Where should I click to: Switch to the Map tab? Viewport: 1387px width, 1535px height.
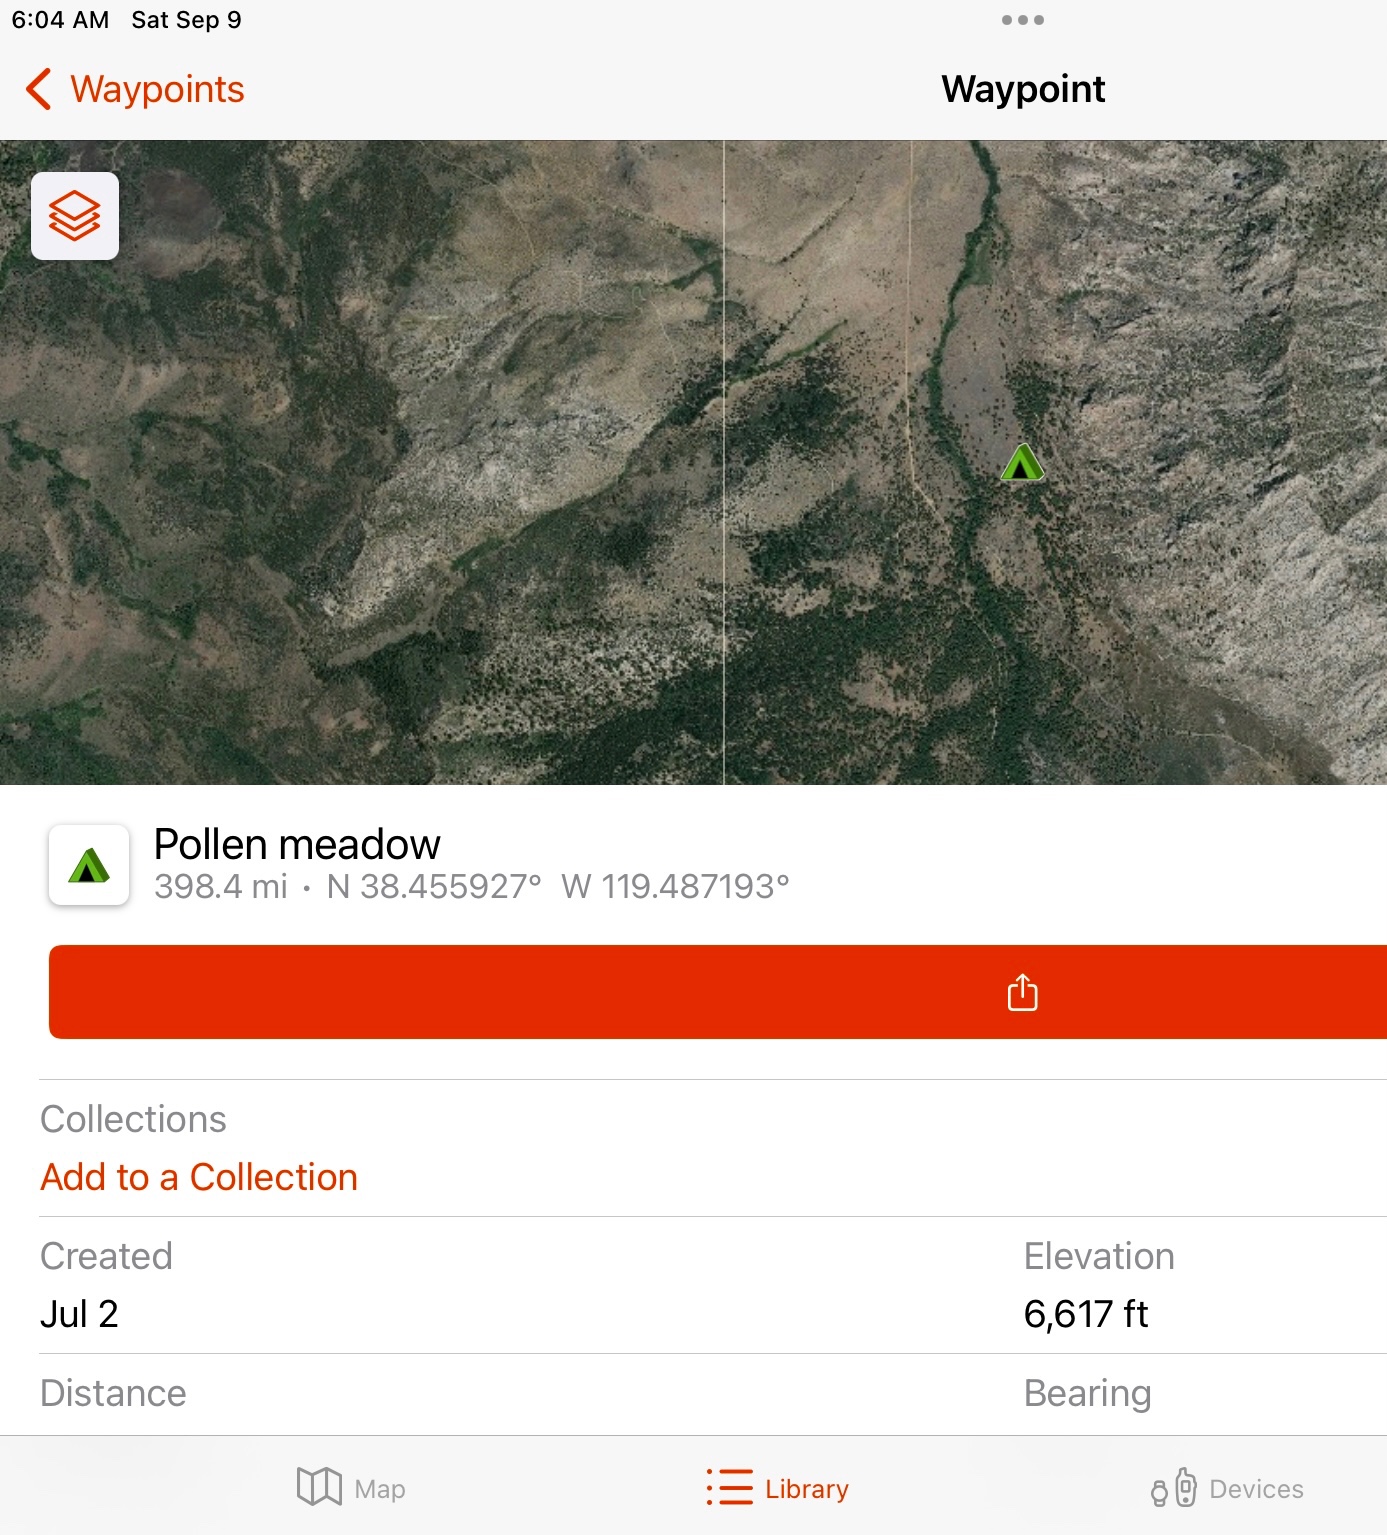[351, 1488]
